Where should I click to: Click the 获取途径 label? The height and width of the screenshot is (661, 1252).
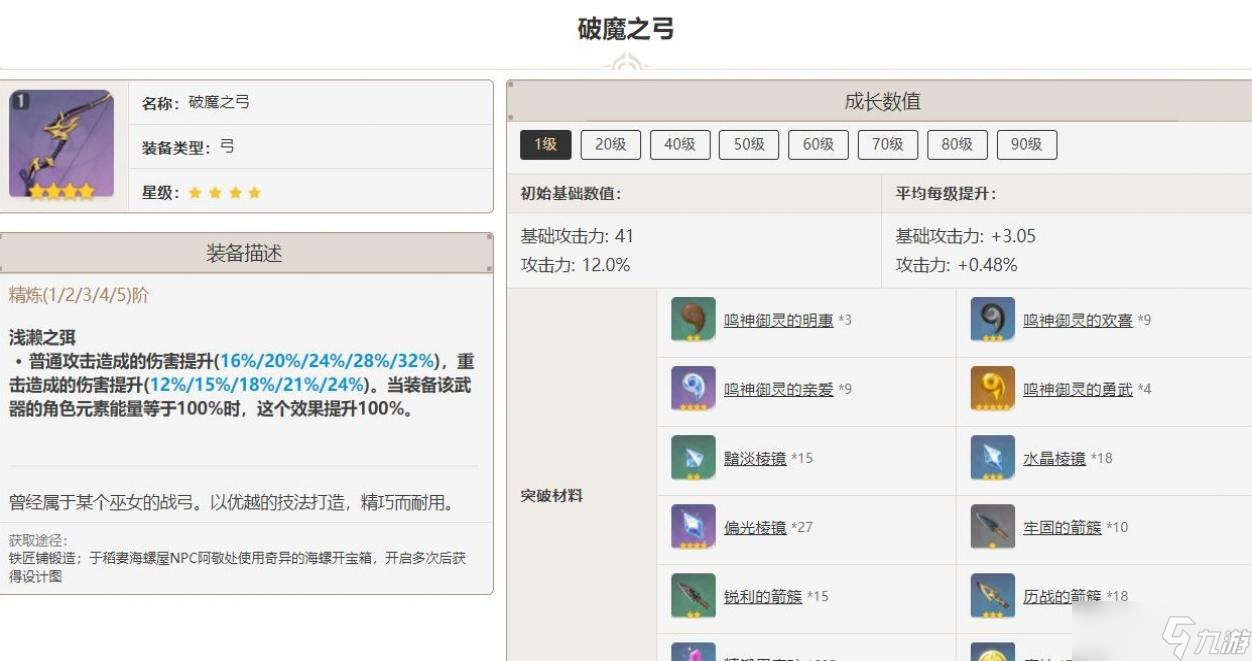click(38, 540)
